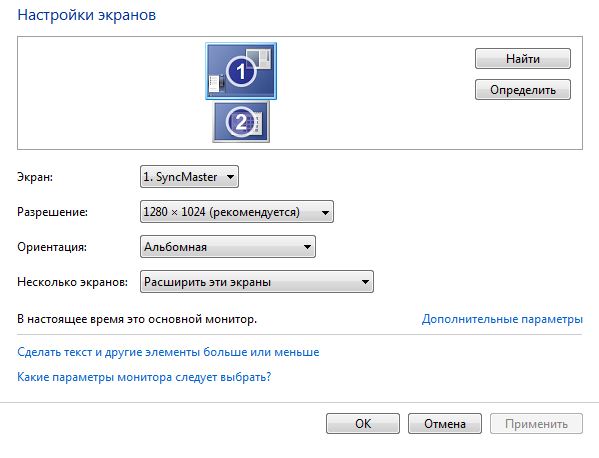Select the monitor 2 display icon
Screen dimensions: 599x458
[241, 122]
